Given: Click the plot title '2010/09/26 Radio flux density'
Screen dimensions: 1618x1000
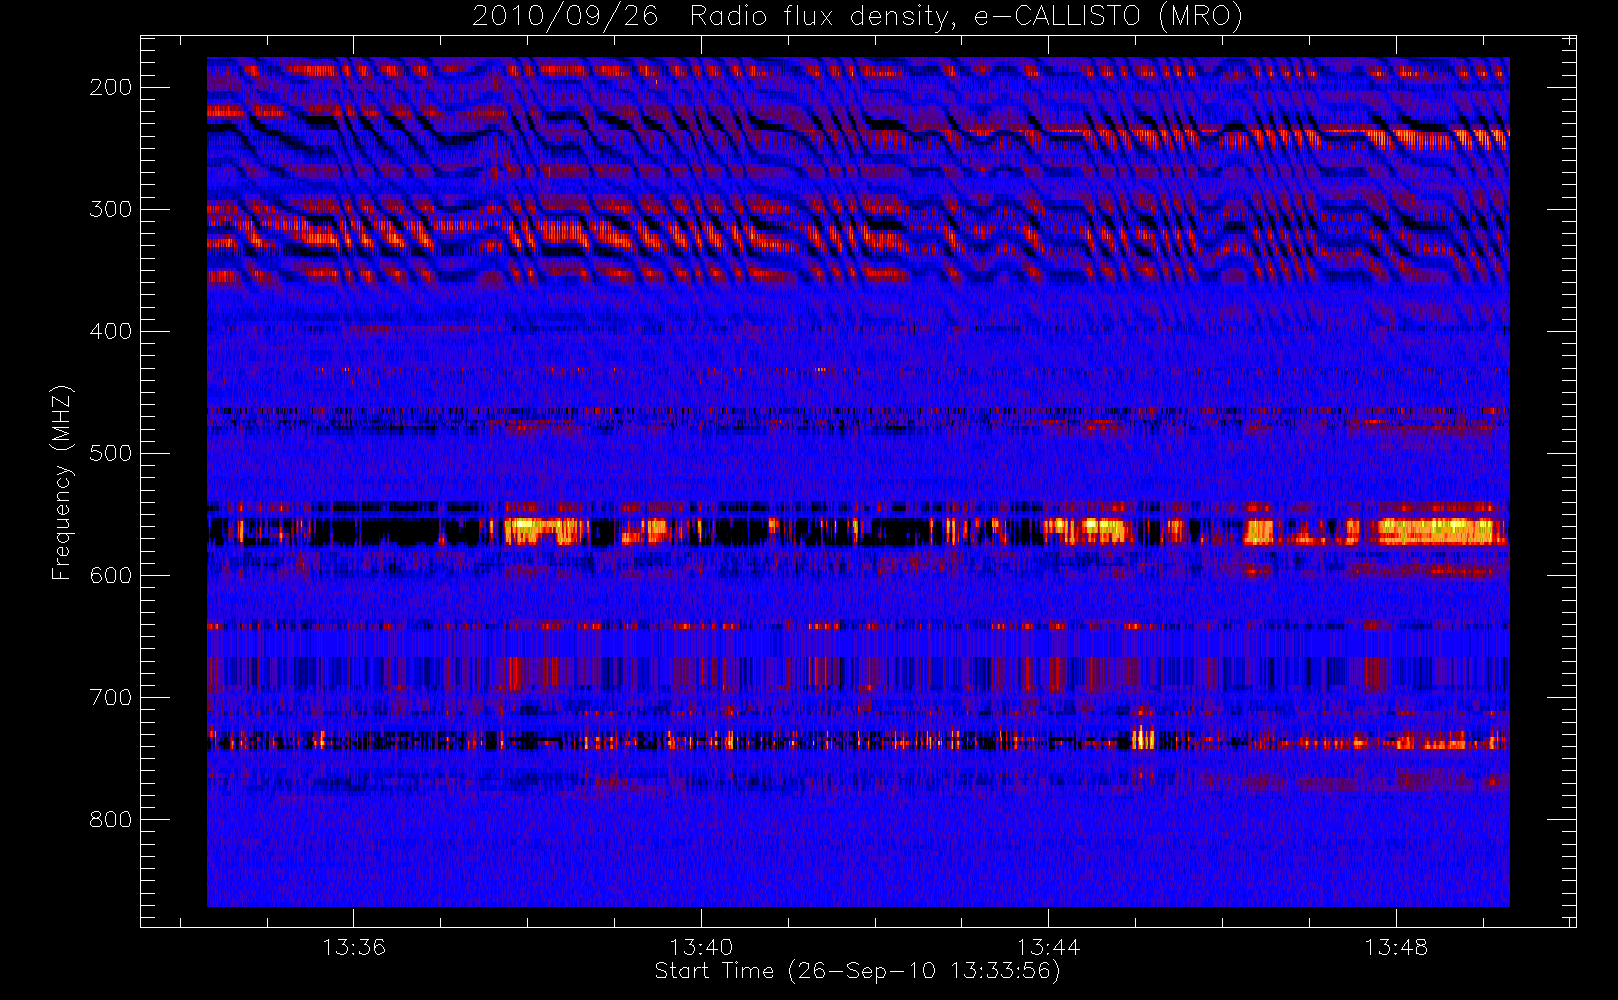Looking at the screenshot, I should point(857,16).
